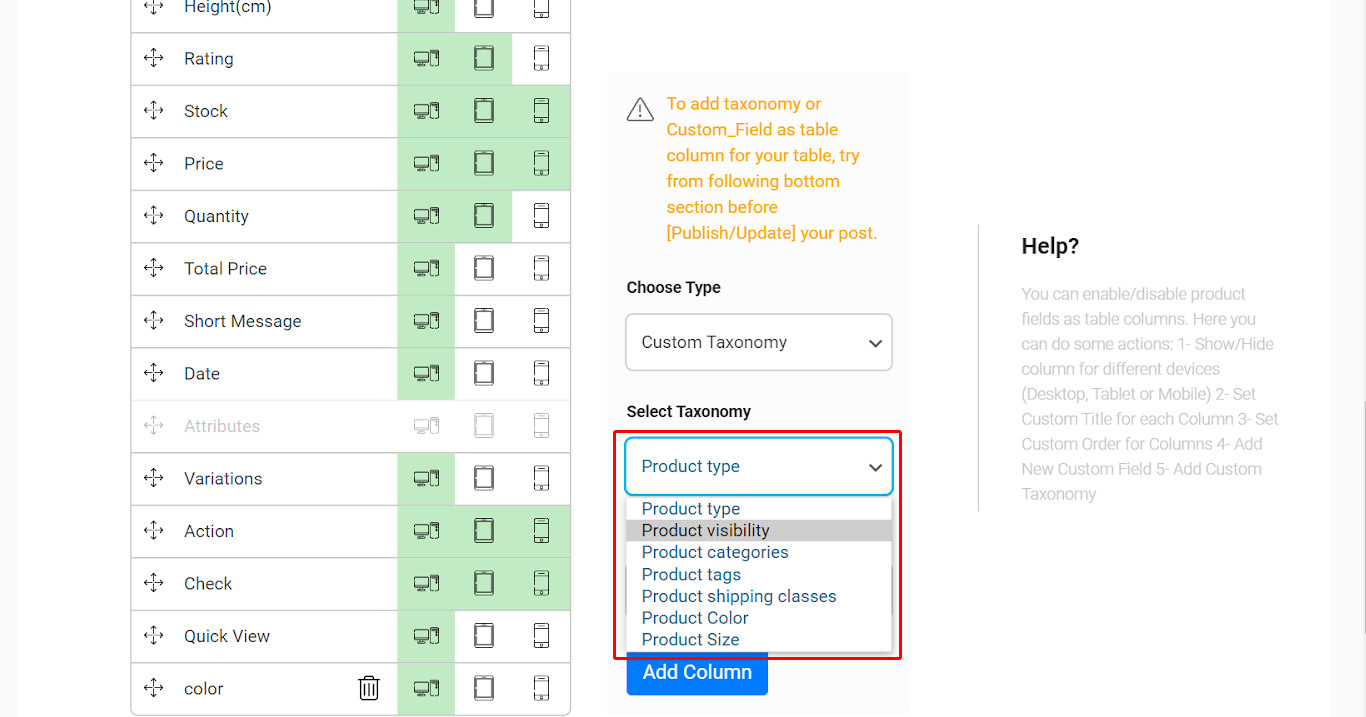Click the desktop icon on the Date row

[426, 373]
